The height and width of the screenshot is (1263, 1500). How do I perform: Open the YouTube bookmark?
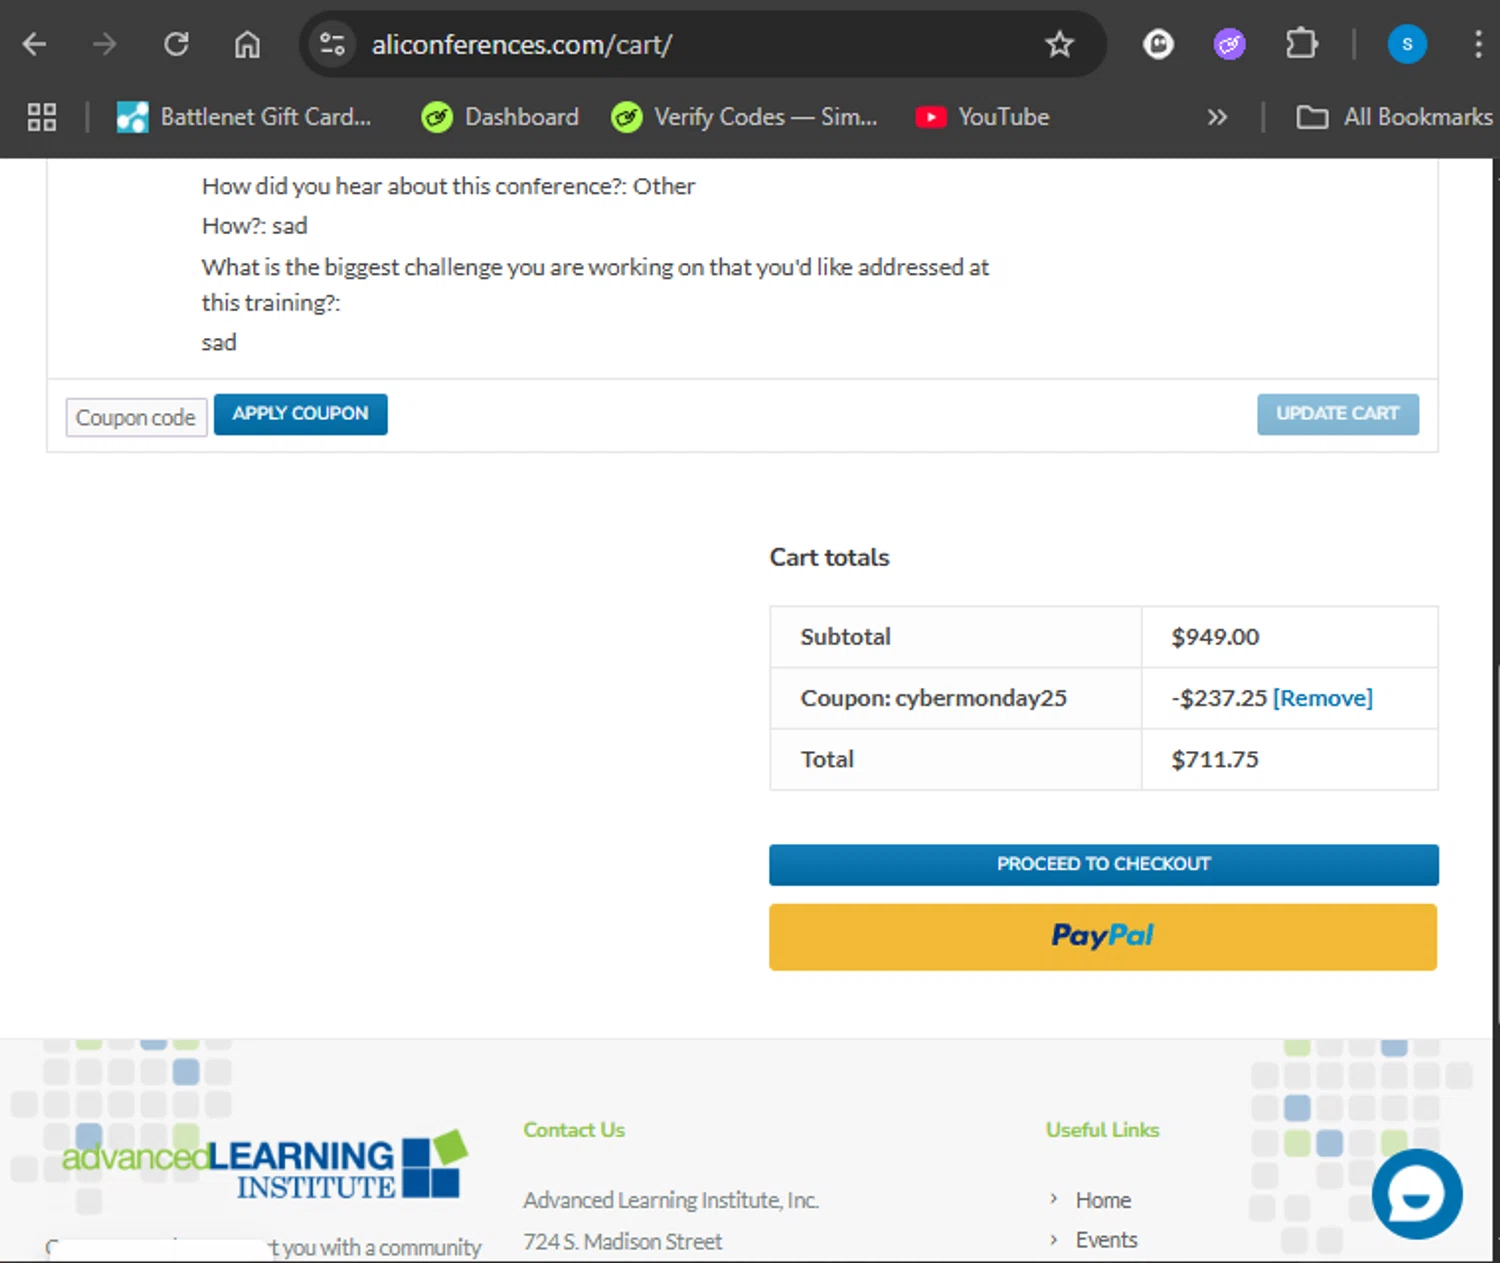tap(983, 117)
